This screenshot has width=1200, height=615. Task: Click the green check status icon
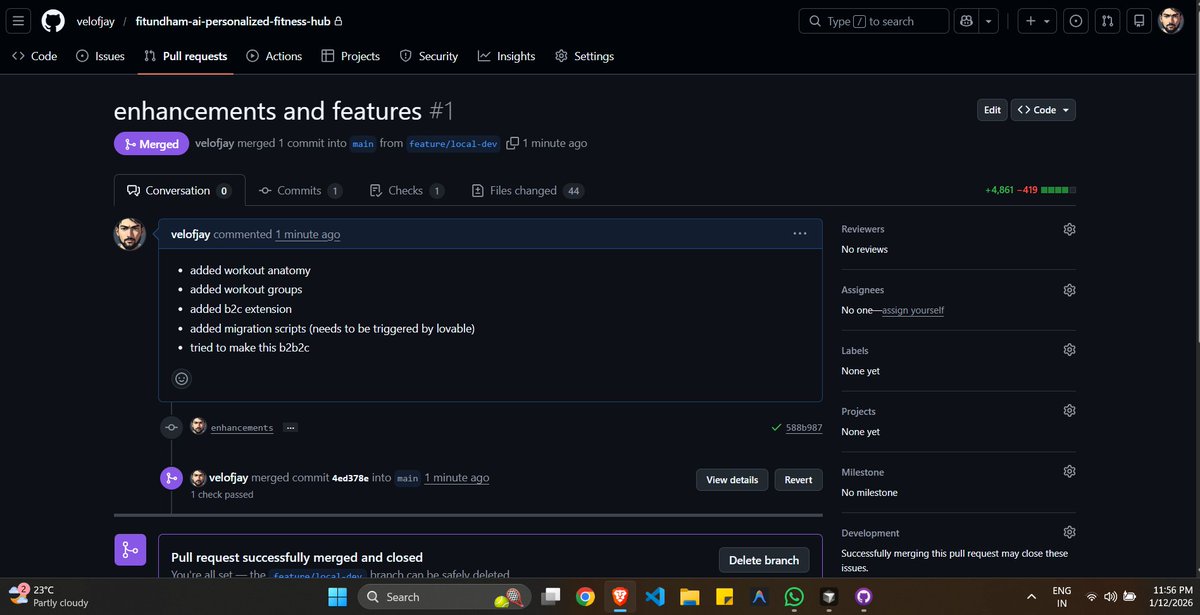click(x=777, y=427)
